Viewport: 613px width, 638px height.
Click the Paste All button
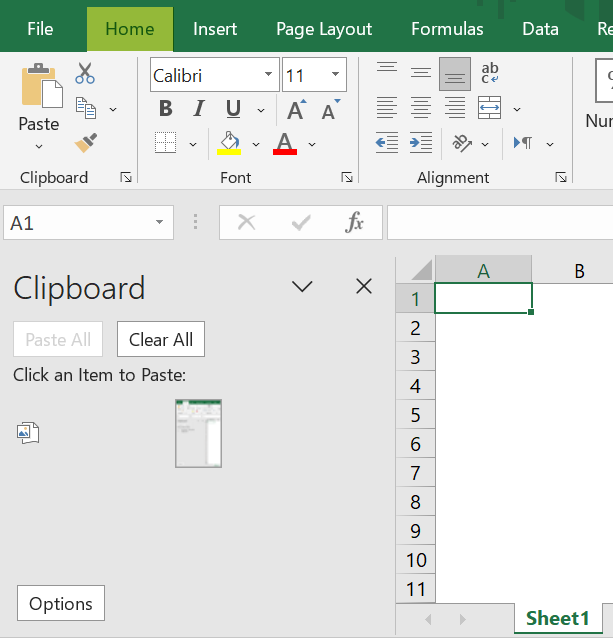pyautogui.click(x=58, y=339)
